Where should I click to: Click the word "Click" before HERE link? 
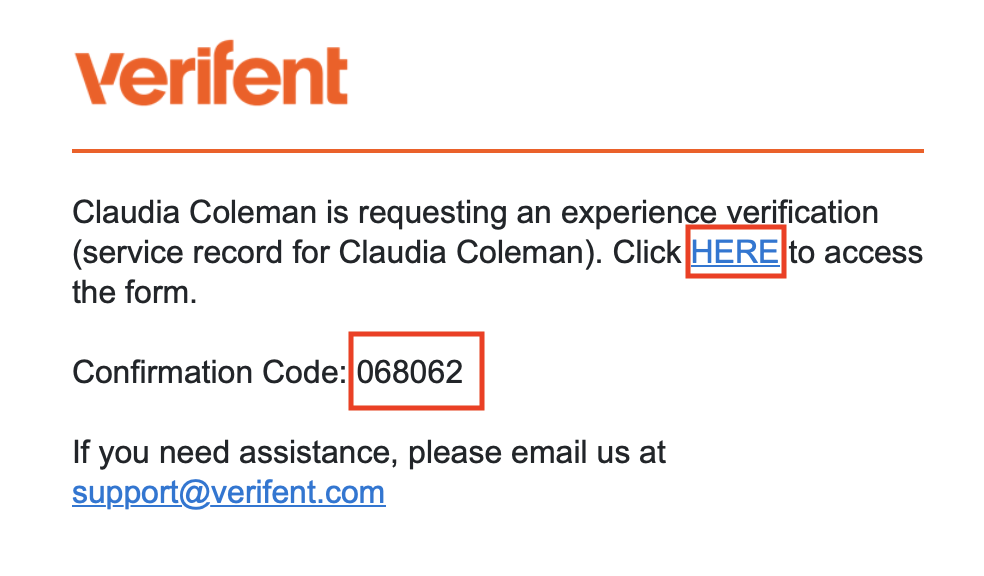[x=646, y=253]
